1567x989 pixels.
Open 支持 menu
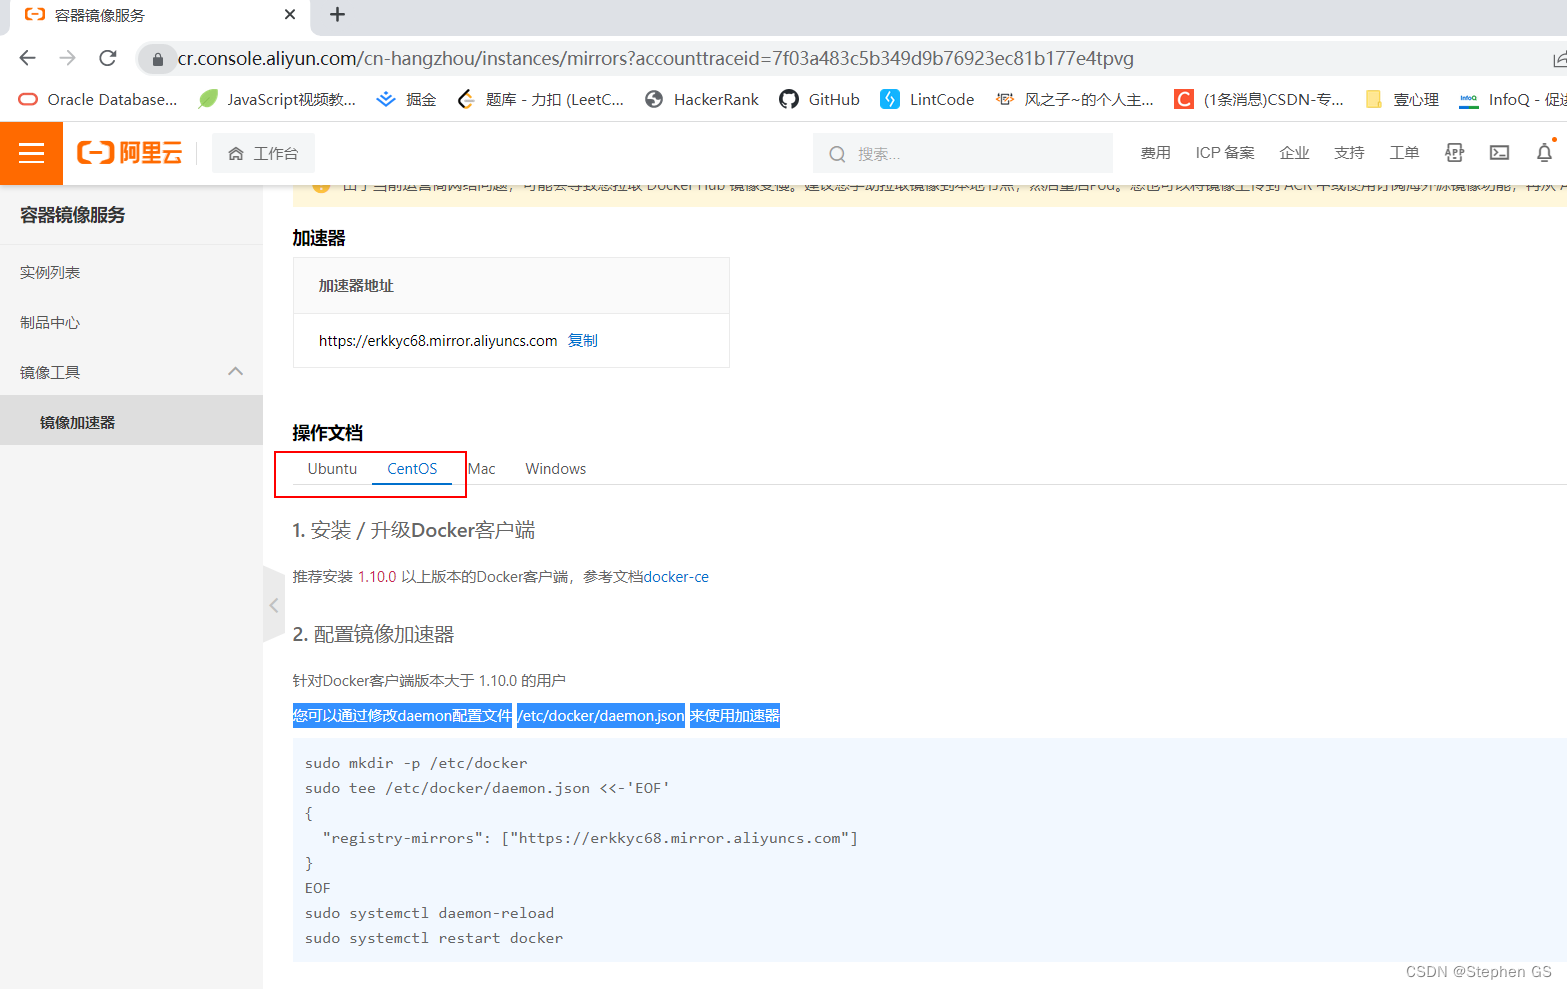pos(1349,153)
